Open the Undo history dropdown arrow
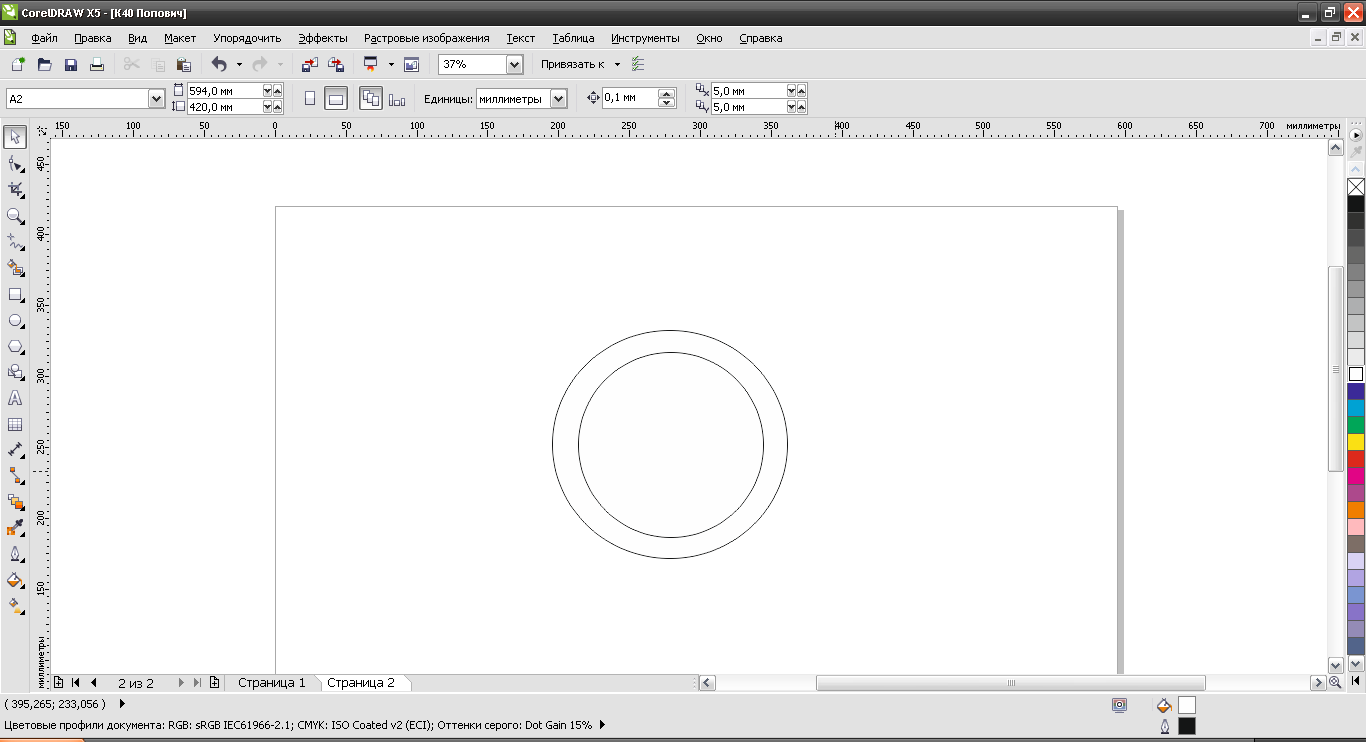The height and width of the screenshot is (742, 1366). [239, 64]
